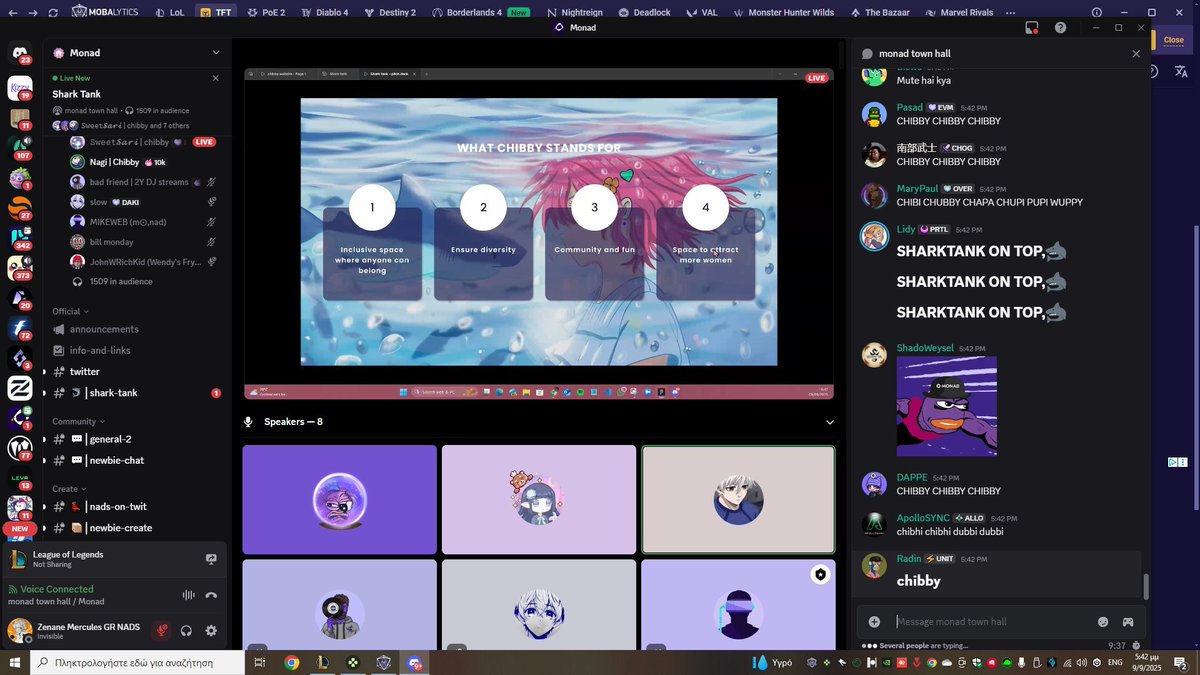Open MaryPaul's profile from chat username
Viewport: 1200px width, 675px height.
pyautogui.click(x=917, y=188)
